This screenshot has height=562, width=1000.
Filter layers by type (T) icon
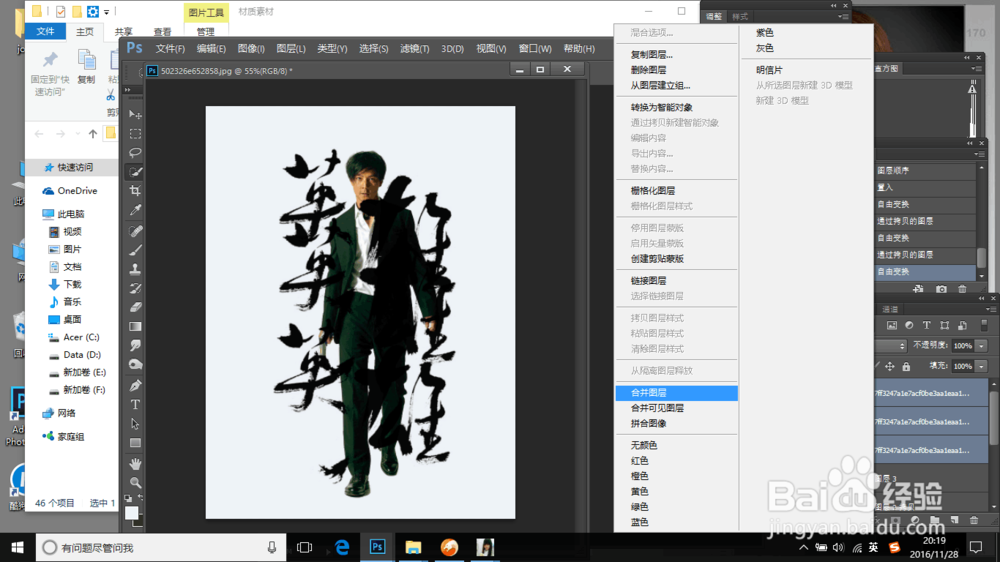pyautogui.click(x=927, y=325)
